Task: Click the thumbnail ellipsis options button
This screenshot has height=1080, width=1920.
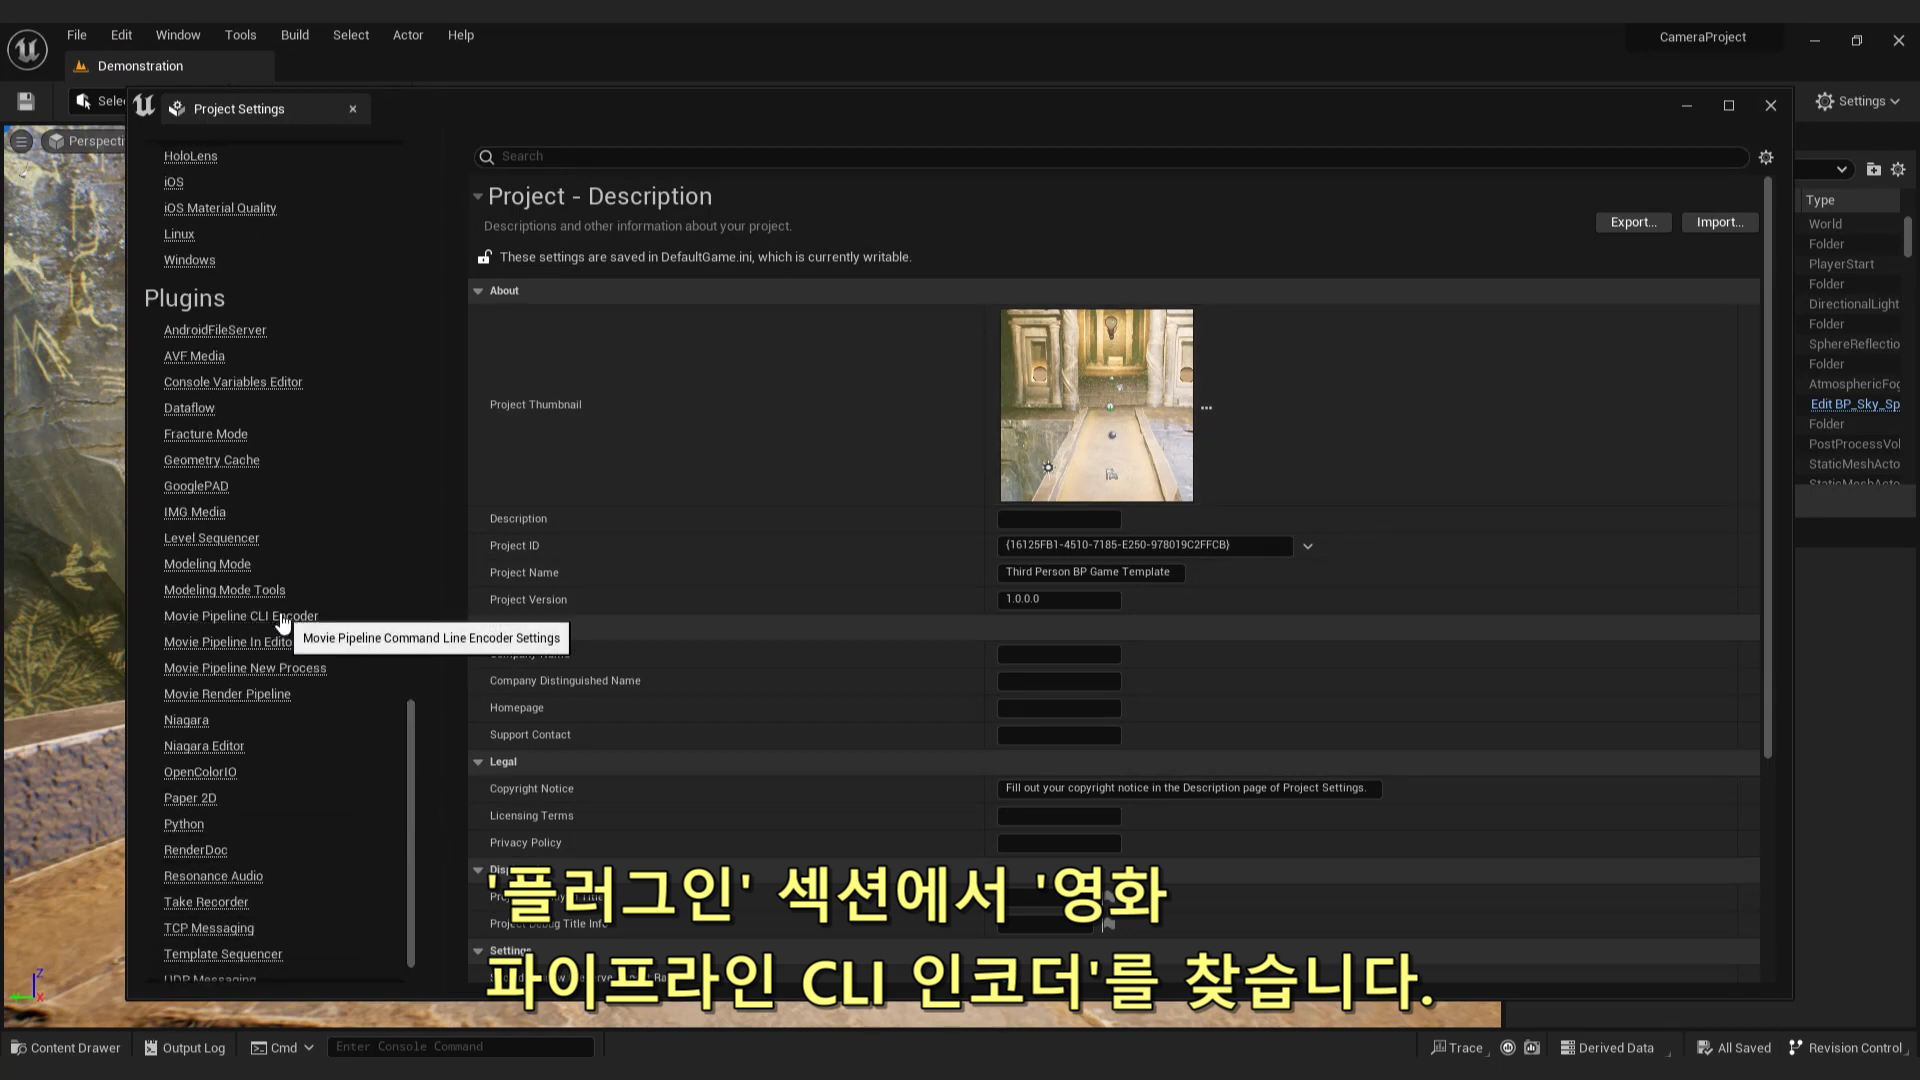Action: (1206, 408)
